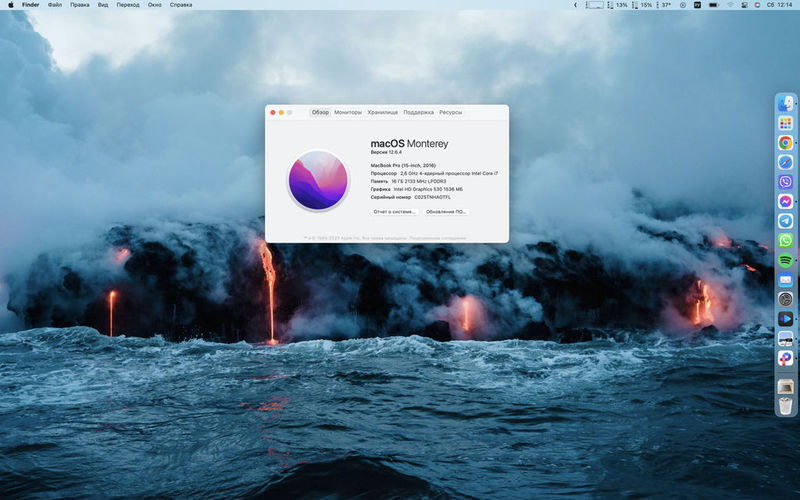Click the 37° temperature menu bar item
The height and width of the screenshot is (500, 800).
663,5
